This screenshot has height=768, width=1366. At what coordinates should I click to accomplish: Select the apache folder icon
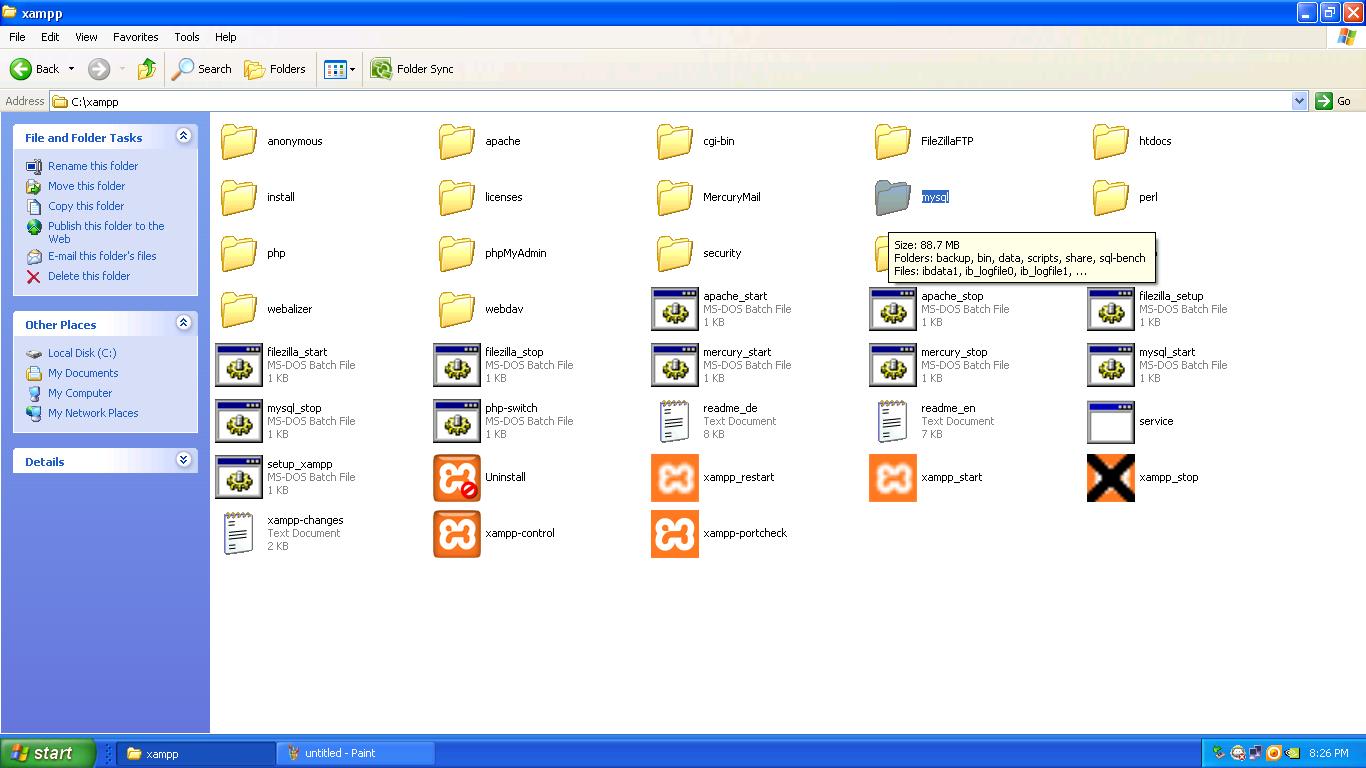click(x=457, y=142)
